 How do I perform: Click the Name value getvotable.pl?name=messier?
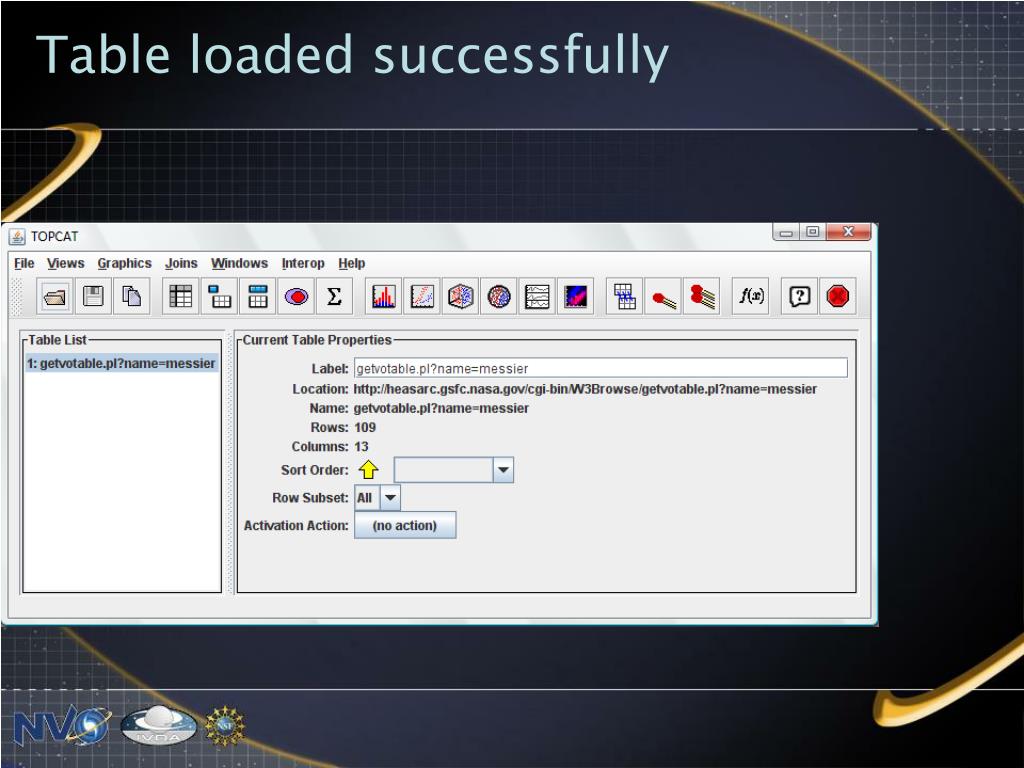click(441, 409)
